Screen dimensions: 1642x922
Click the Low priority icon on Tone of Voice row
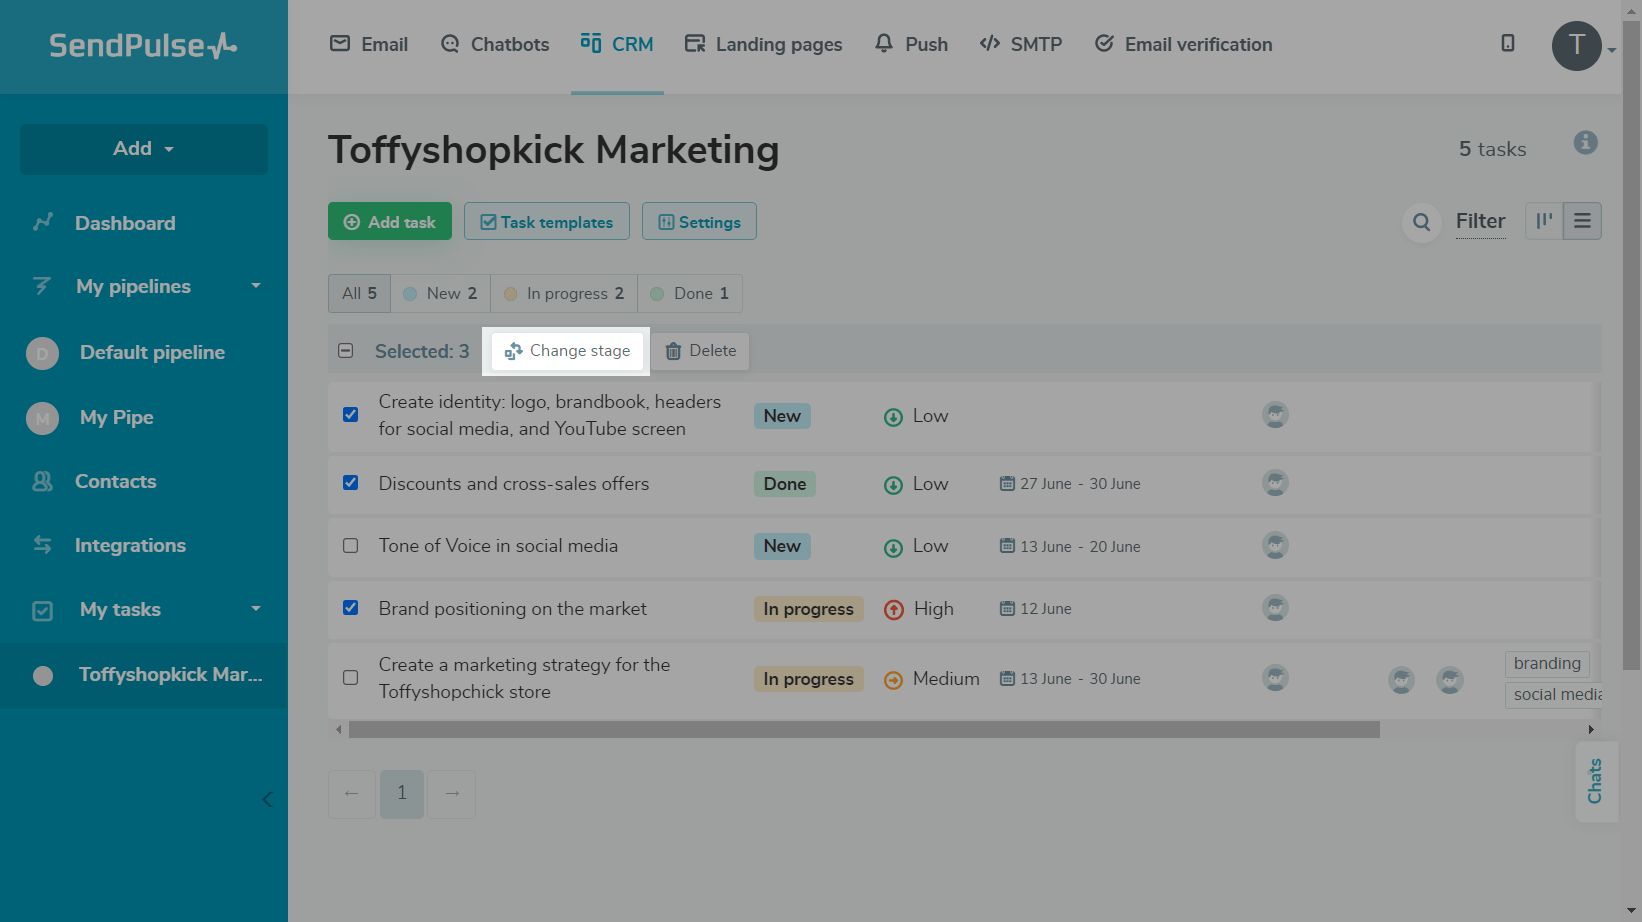coord(893,547)
